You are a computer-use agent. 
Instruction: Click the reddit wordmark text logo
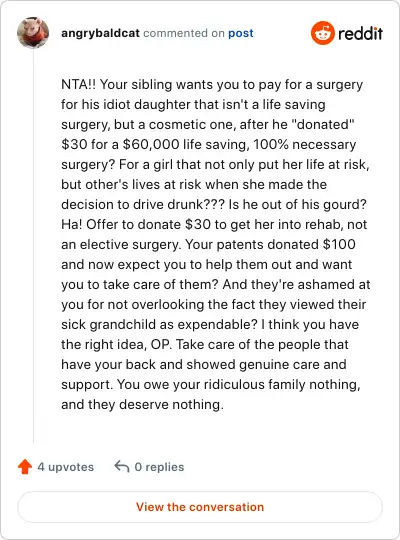point(360,33)
